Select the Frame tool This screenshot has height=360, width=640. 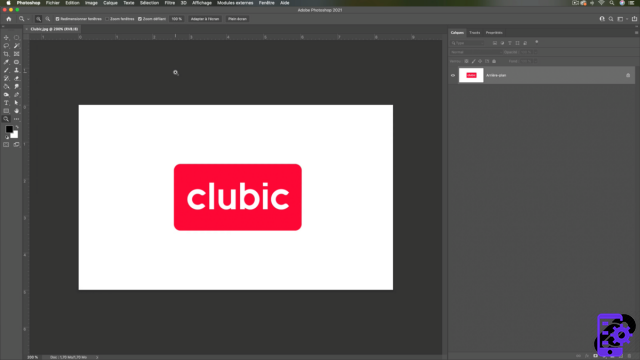pyautogui.click(x=17, y=54)
